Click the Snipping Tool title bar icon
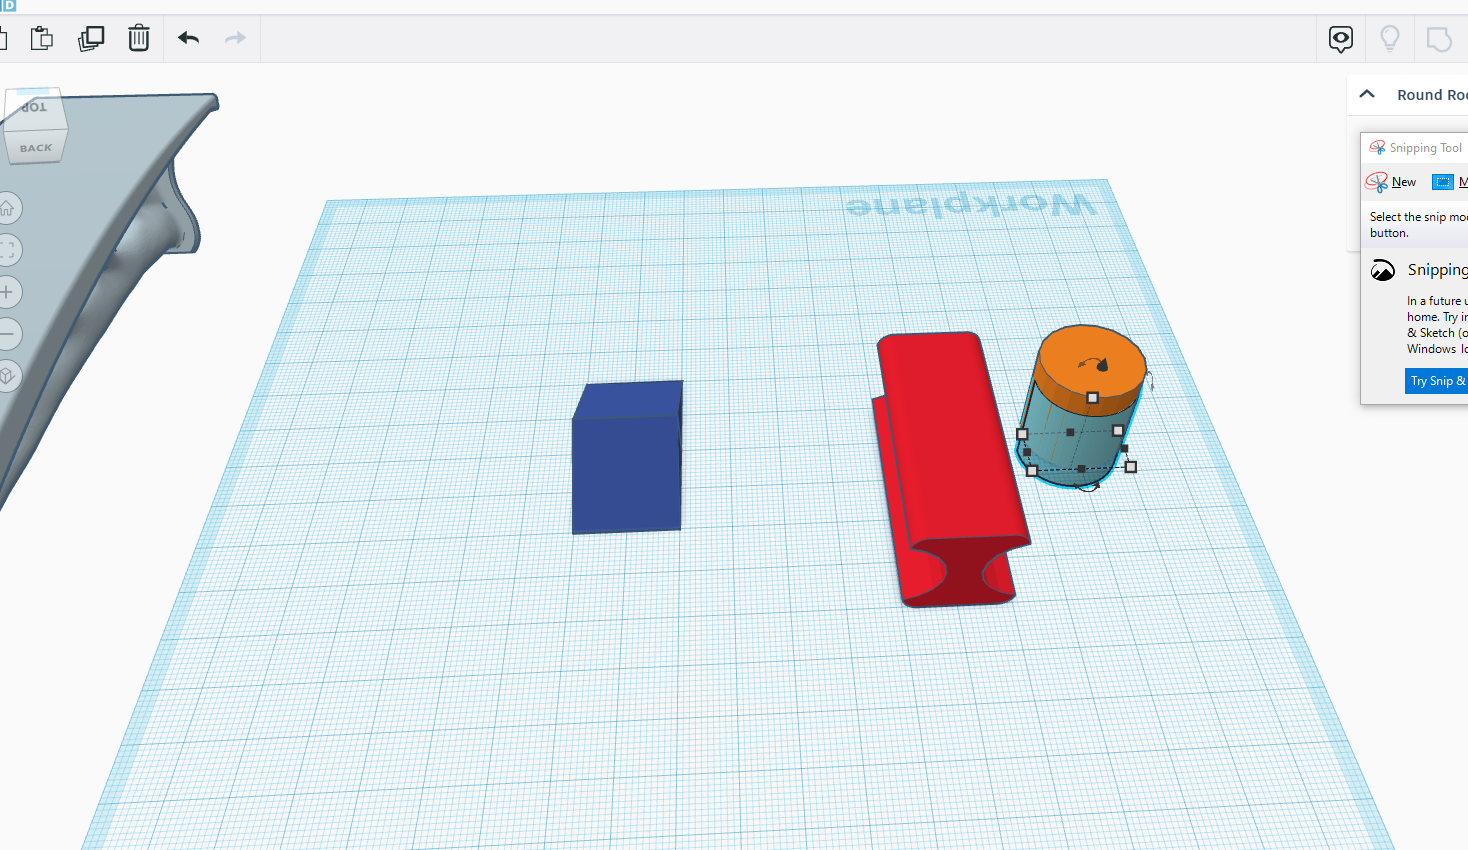The image size is (1468, 850). tap(1378, 148)
